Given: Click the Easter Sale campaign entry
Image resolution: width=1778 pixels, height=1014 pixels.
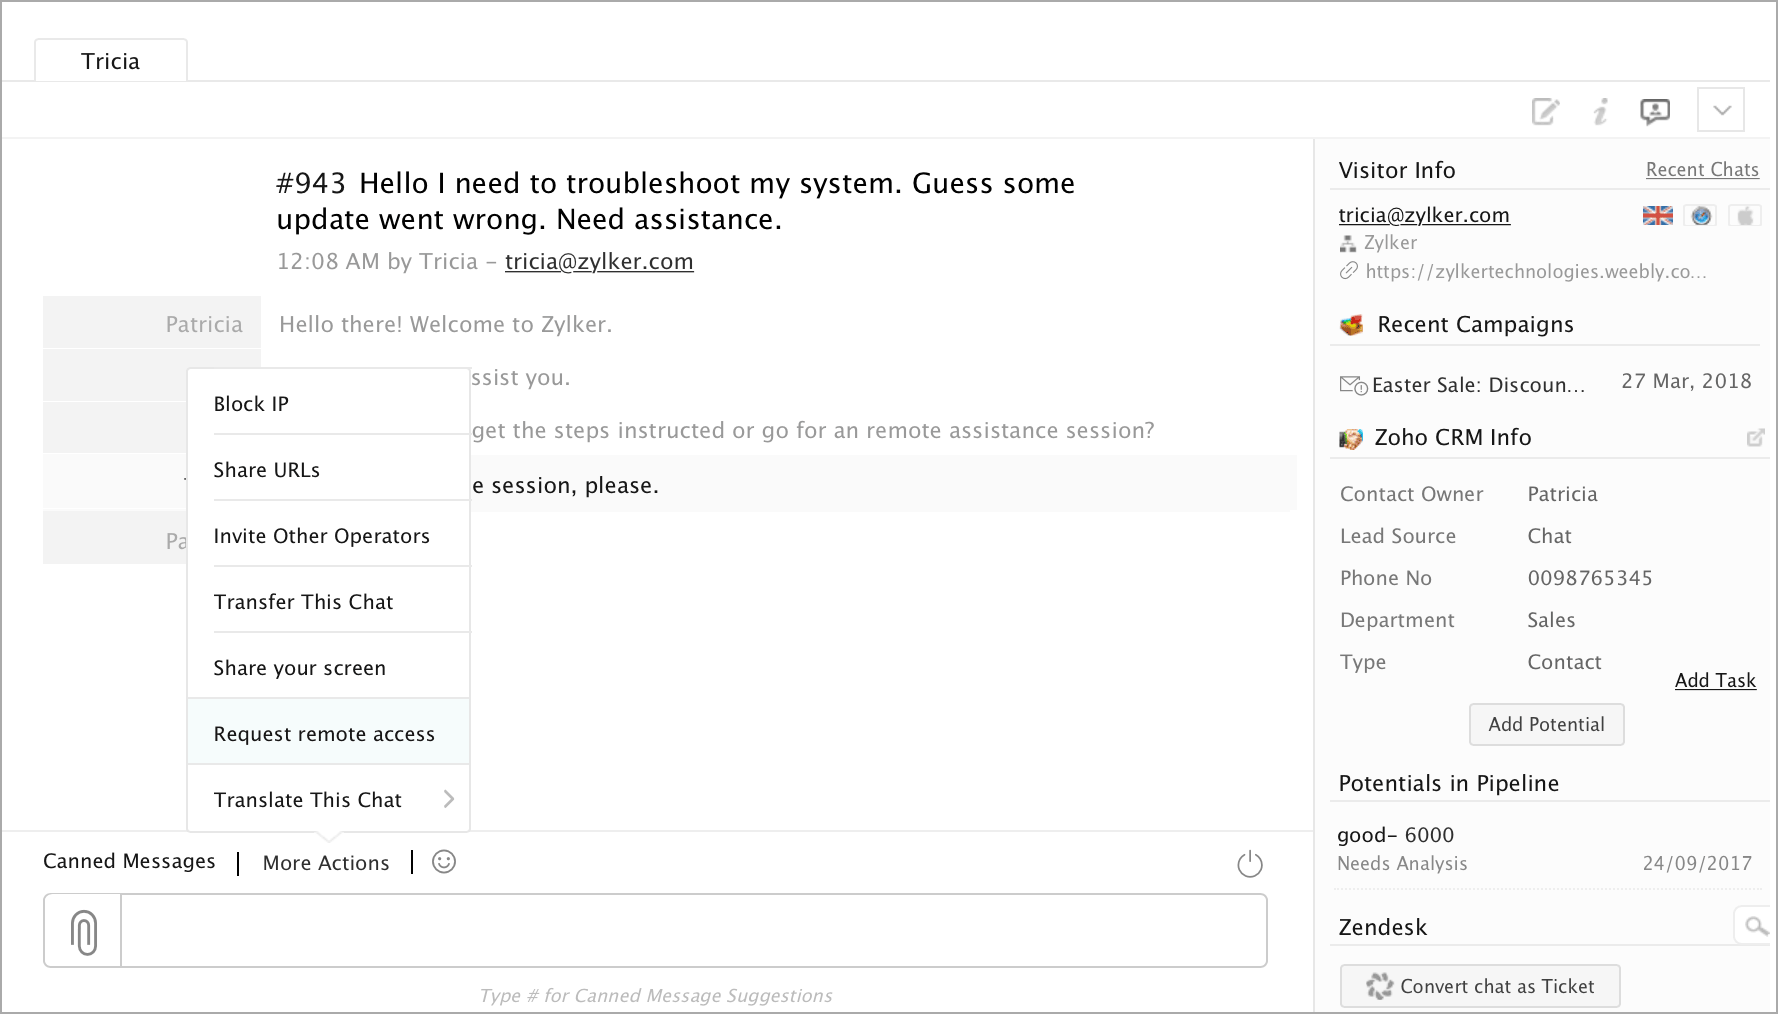Looking at the screenshot, I should 1478,385.
